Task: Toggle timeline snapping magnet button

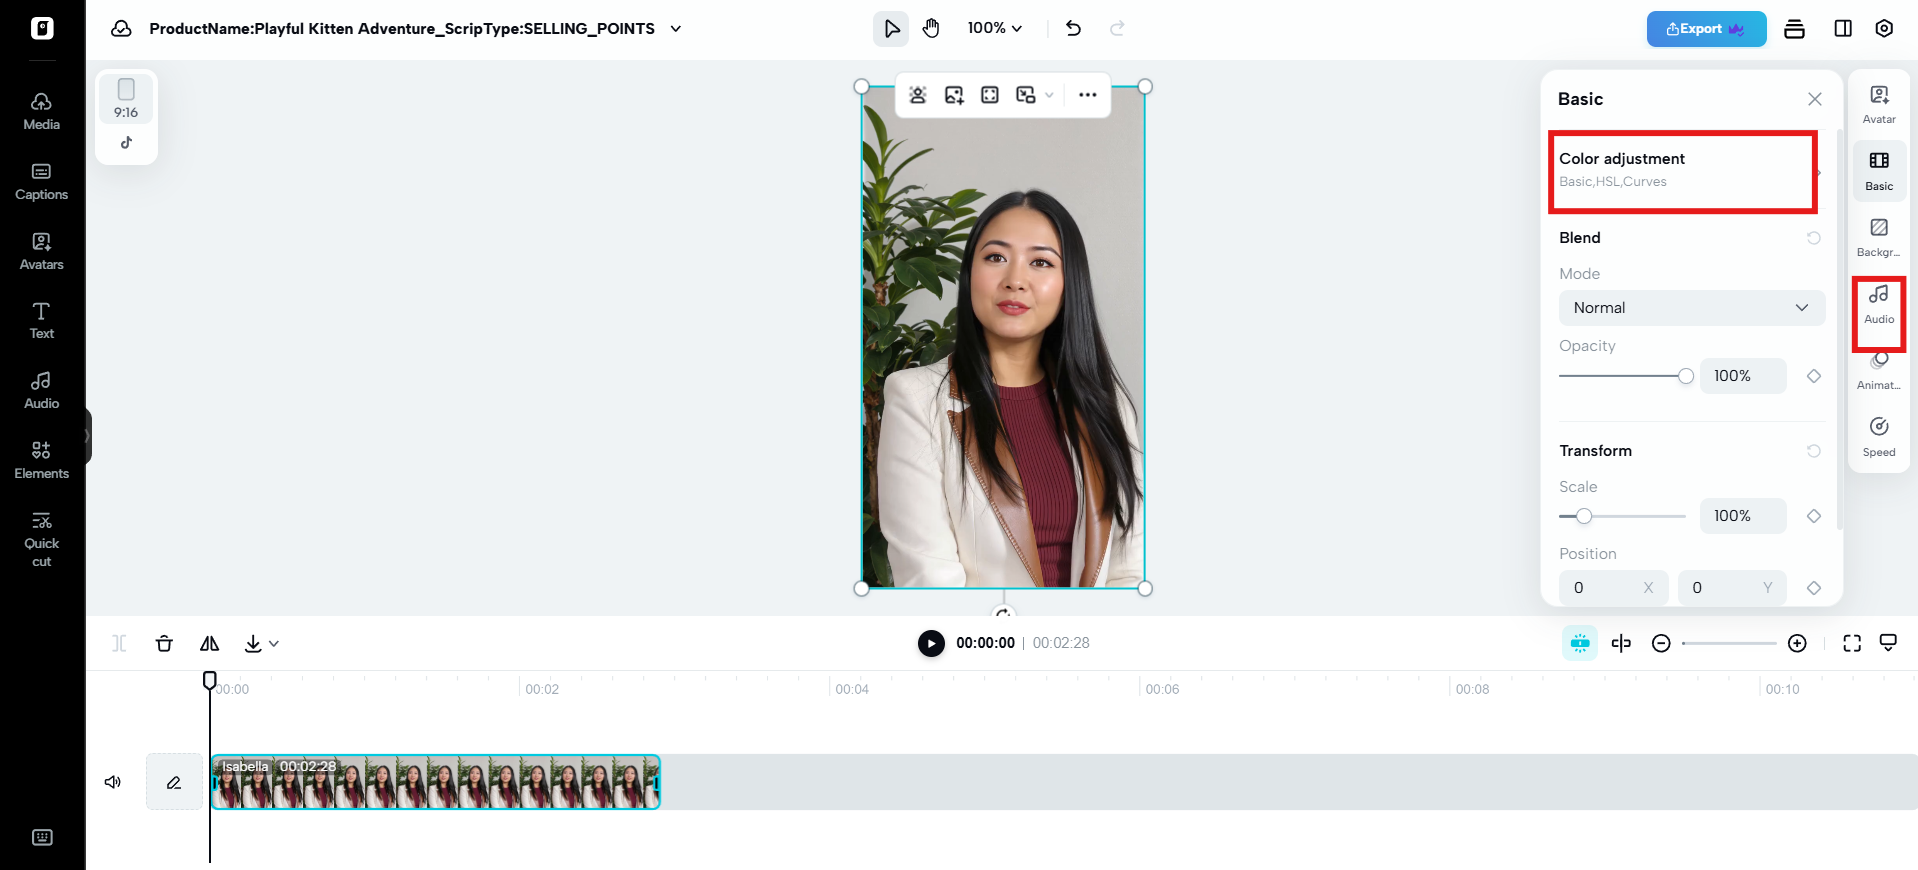Action: (1579, 643)
